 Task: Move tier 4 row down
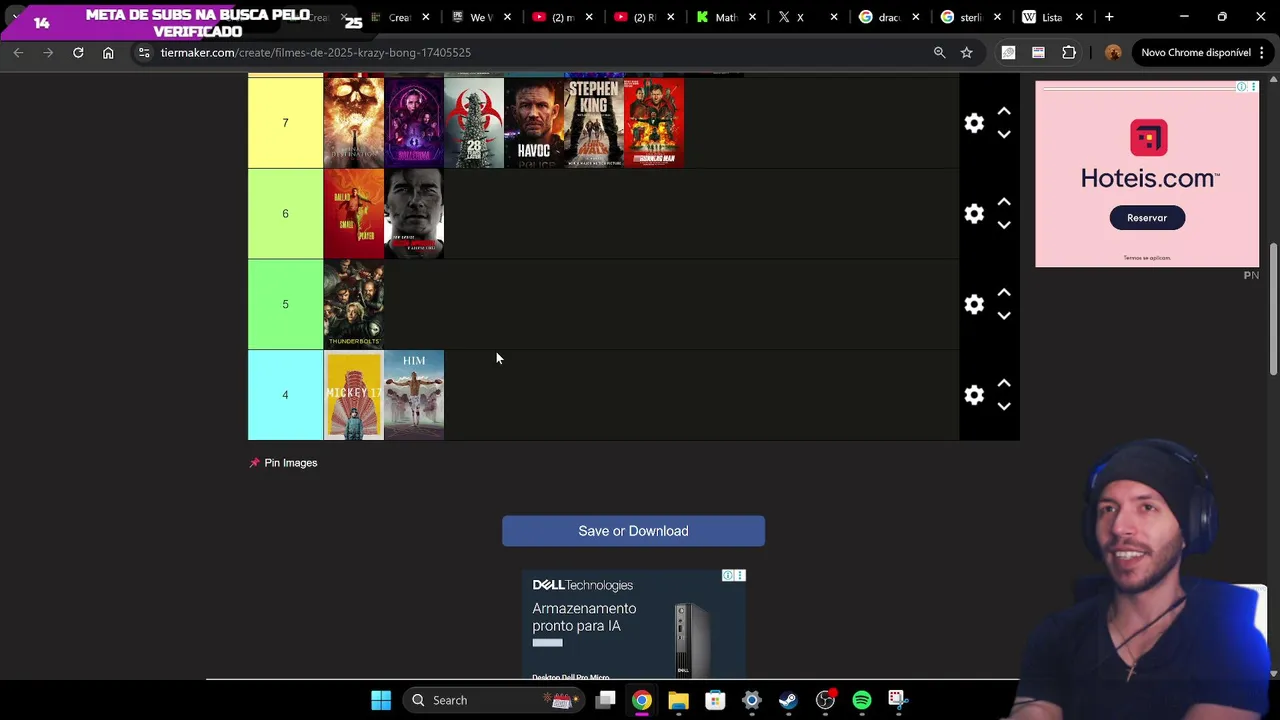pos(1004,406)
